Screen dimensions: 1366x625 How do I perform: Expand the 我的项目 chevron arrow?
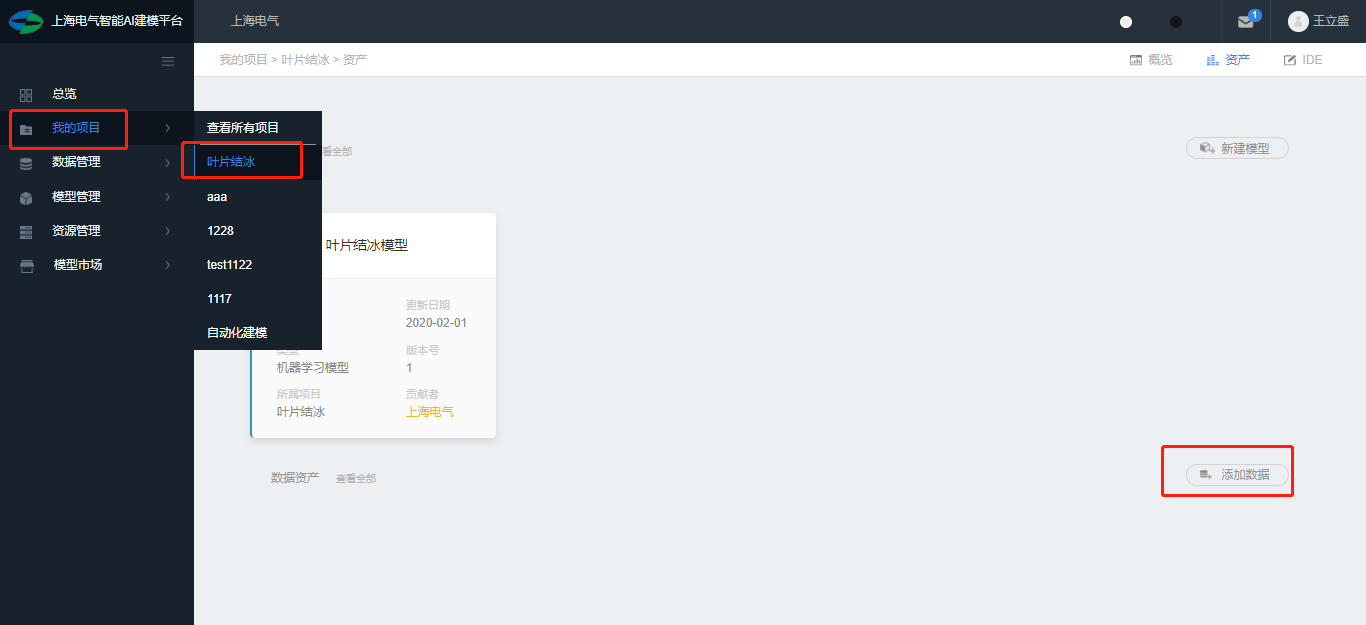[168, 128]
